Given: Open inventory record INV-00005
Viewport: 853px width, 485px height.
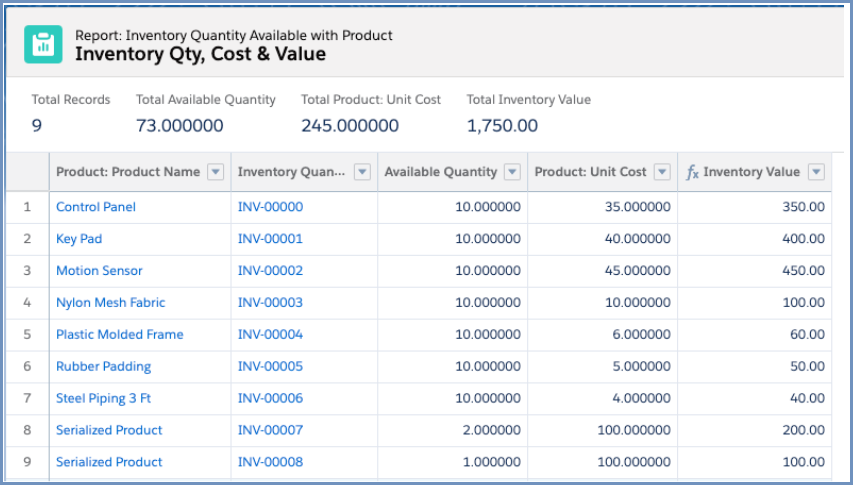Looking at the screenshot, I should click(270, 366).
